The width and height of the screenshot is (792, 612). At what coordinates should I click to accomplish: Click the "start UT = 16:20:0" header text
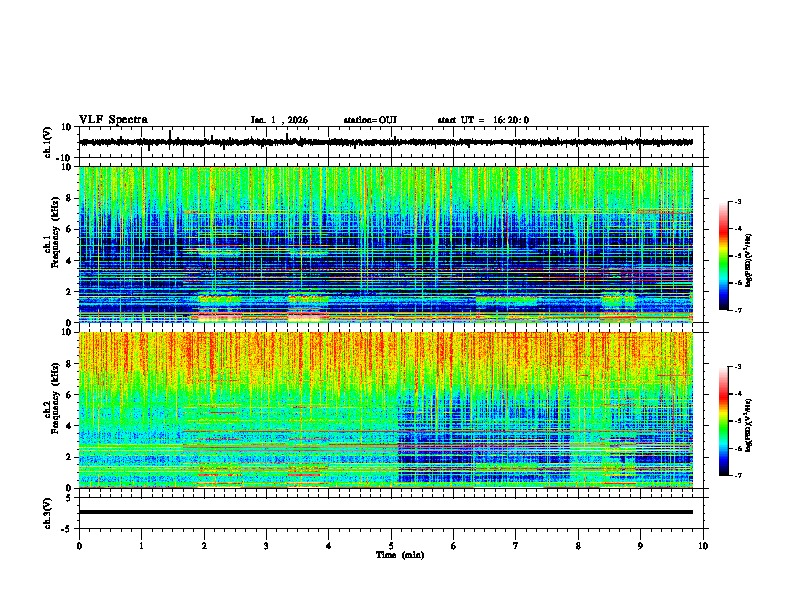pos(483,120)
